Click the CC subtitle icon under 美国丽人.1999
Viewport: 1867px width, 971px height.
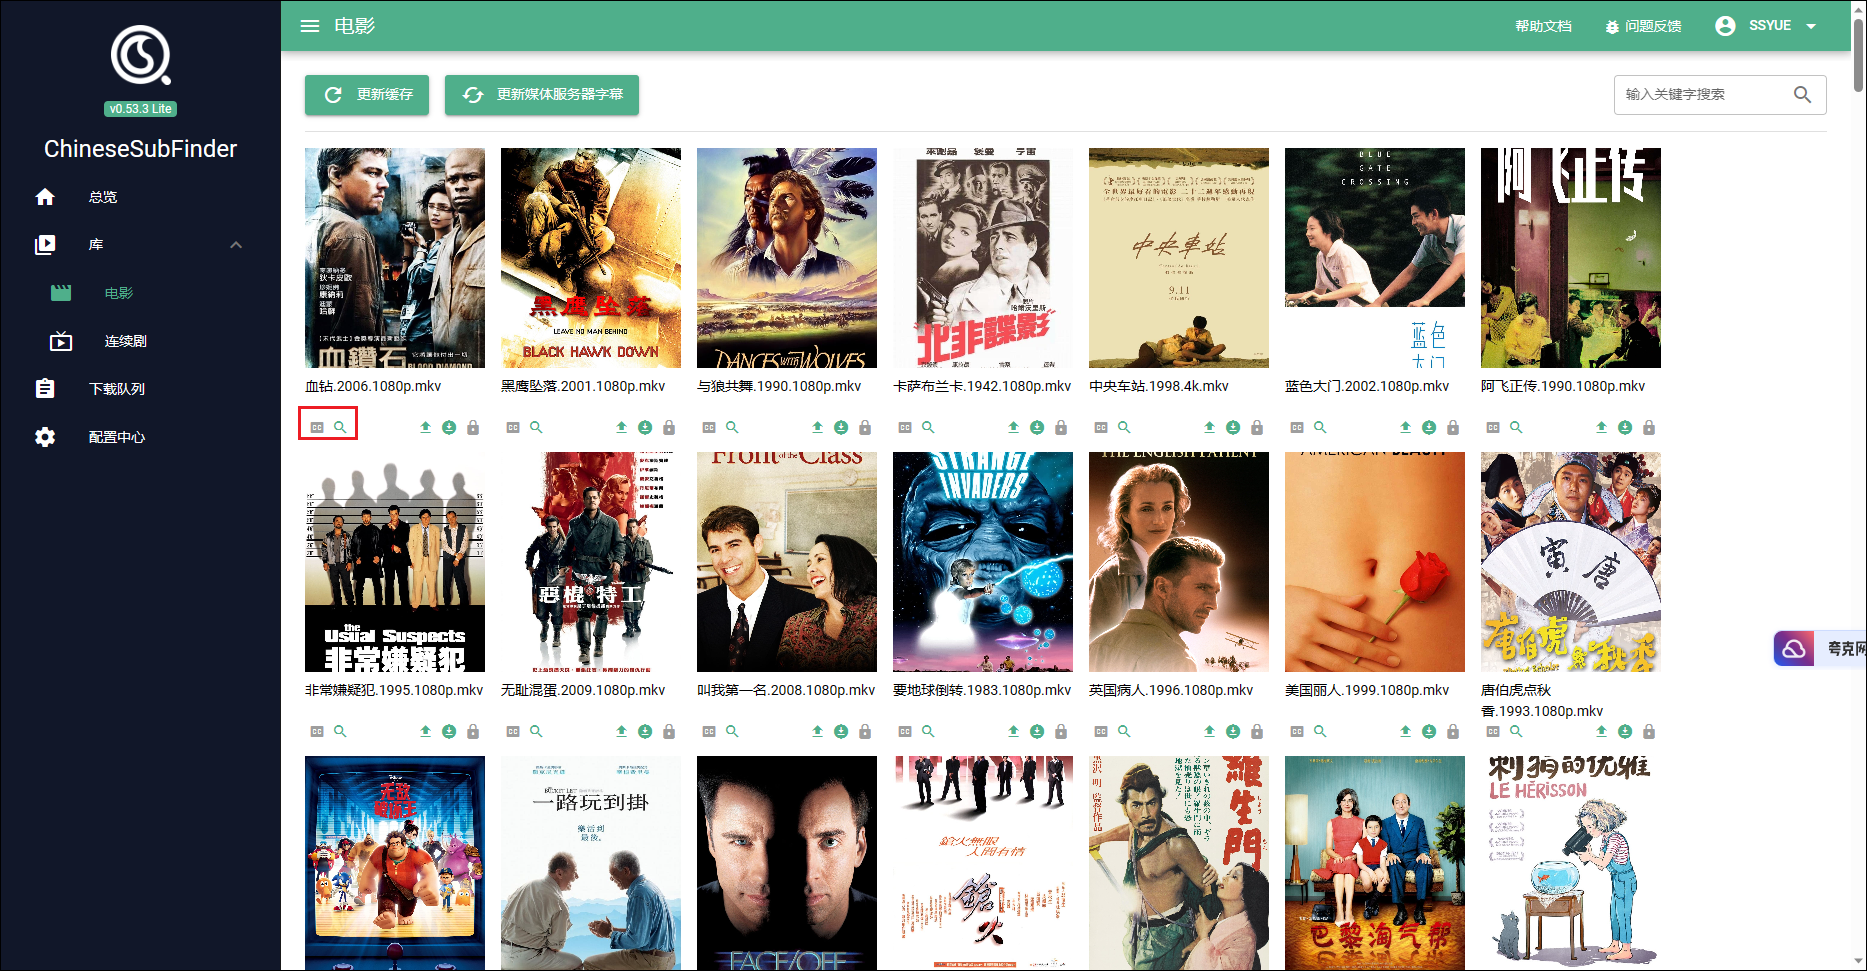pos(1297,731)
